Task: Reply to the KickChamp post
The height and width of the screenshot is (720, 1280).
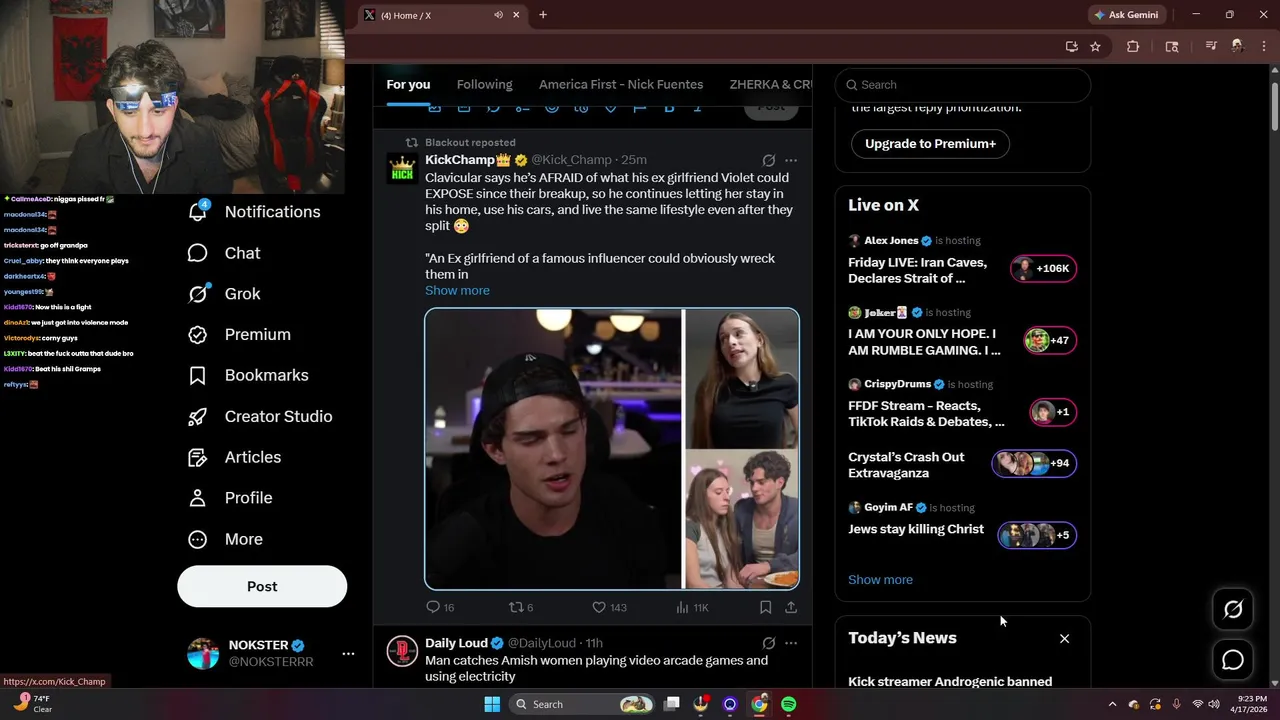Action: [x=440, y=607]
